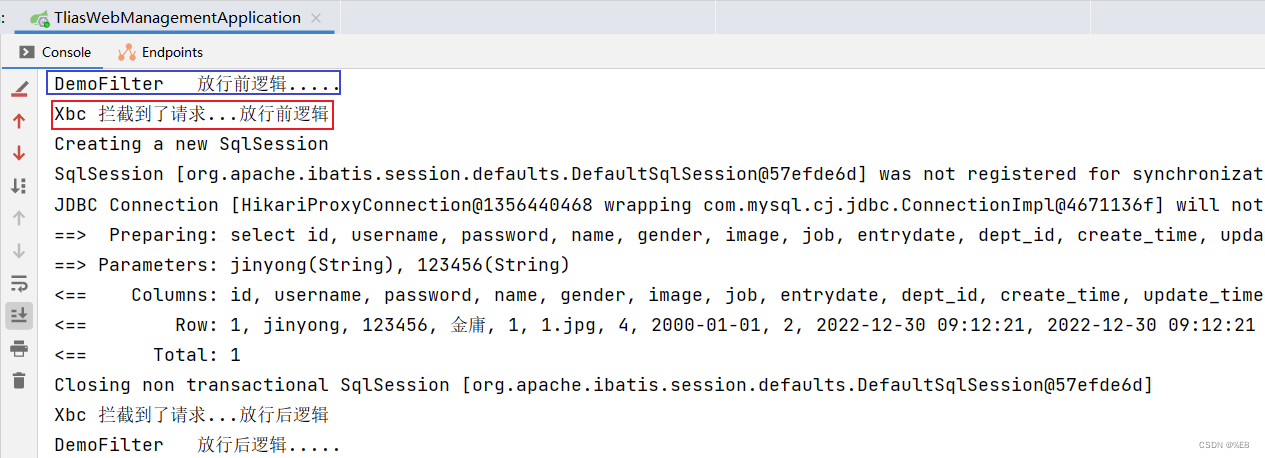Print the console output
1265x458 pixels.
pos(19,348)
